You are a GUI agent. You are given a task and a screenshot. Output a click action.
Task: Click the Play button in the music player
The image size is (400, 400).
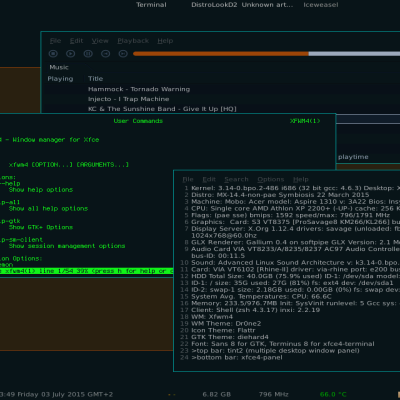(x=70, y=53)
